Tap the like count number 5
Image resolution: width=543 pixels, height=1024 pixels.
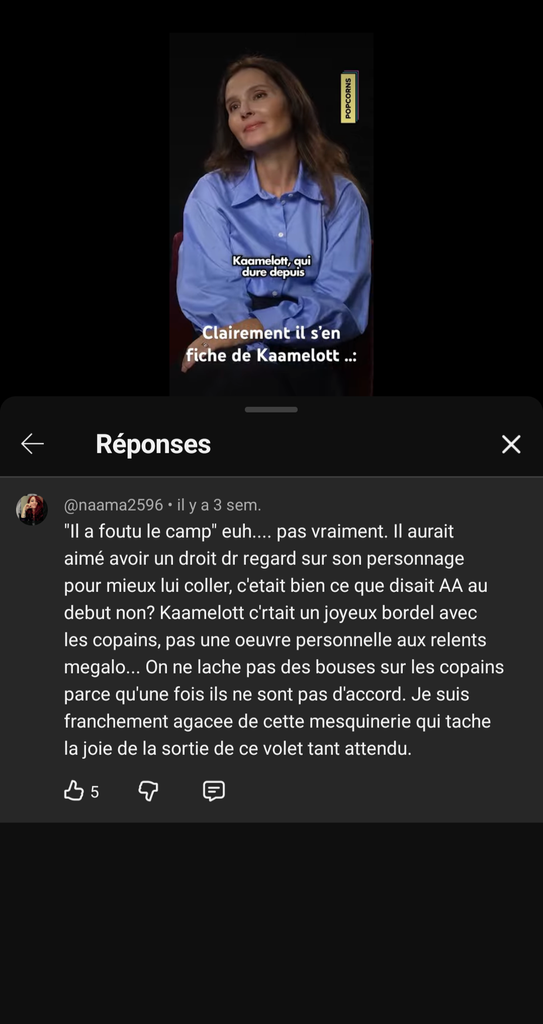(x=95, y=792)
